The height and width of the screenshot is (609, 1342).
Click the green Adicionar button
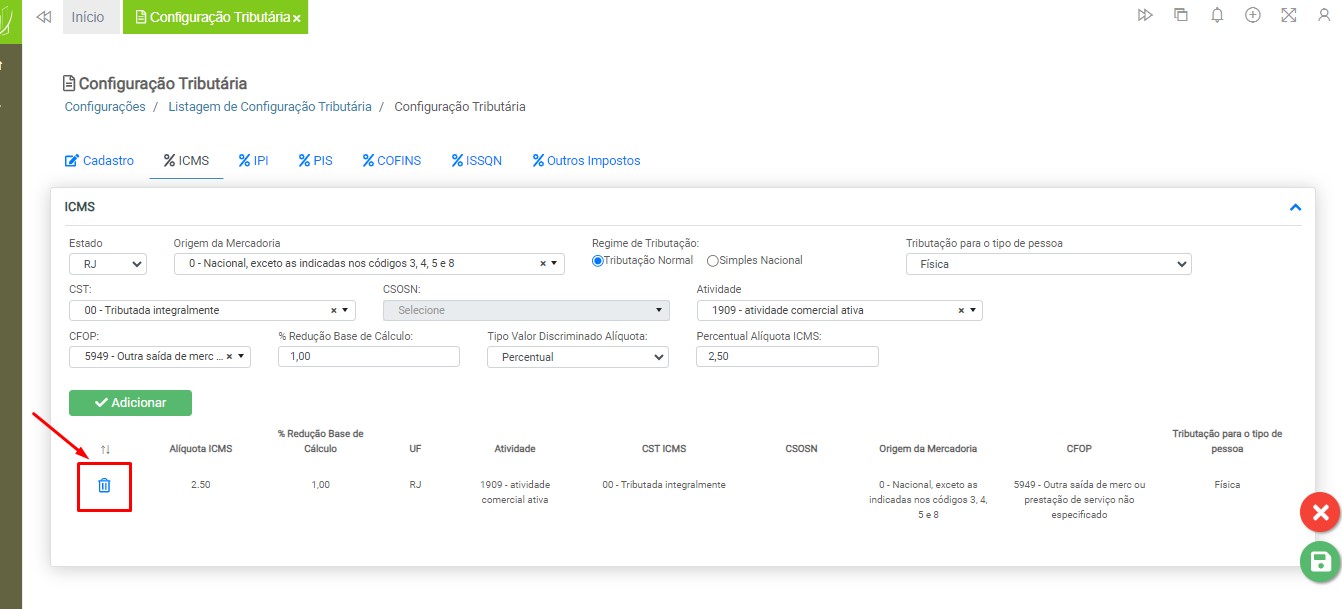[x=130, y=402]
